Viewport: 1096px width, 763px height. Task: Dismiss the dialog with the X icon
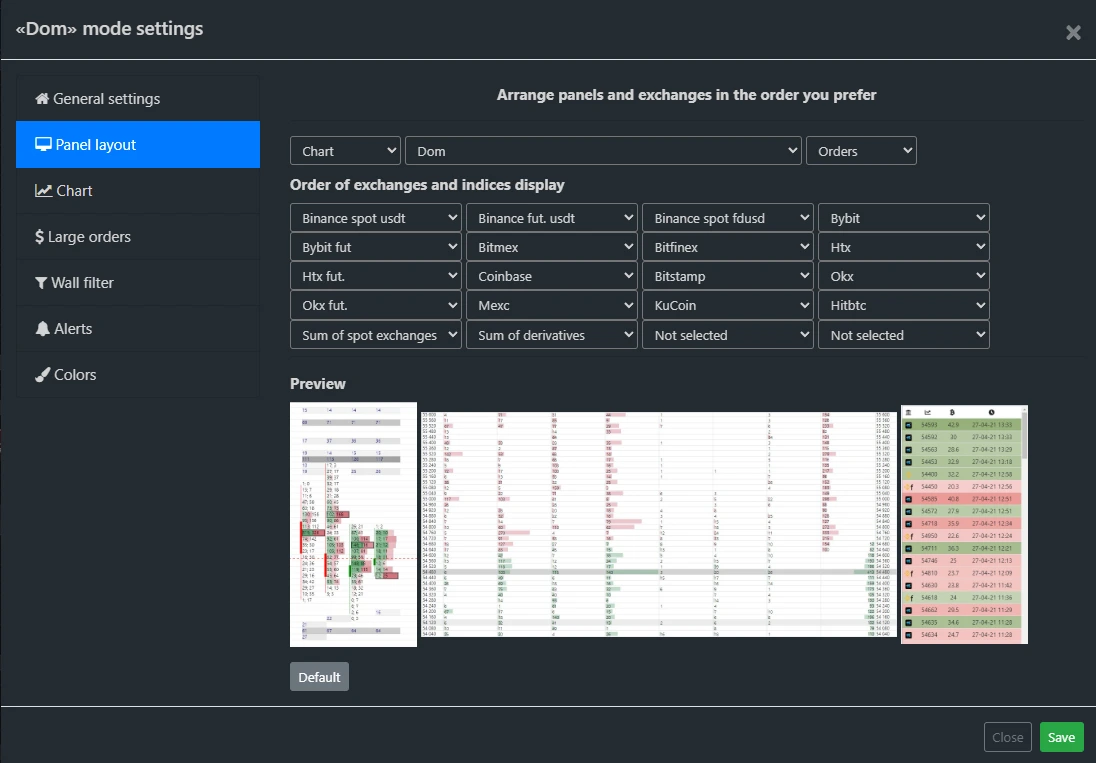click(x=1073, y=32)
